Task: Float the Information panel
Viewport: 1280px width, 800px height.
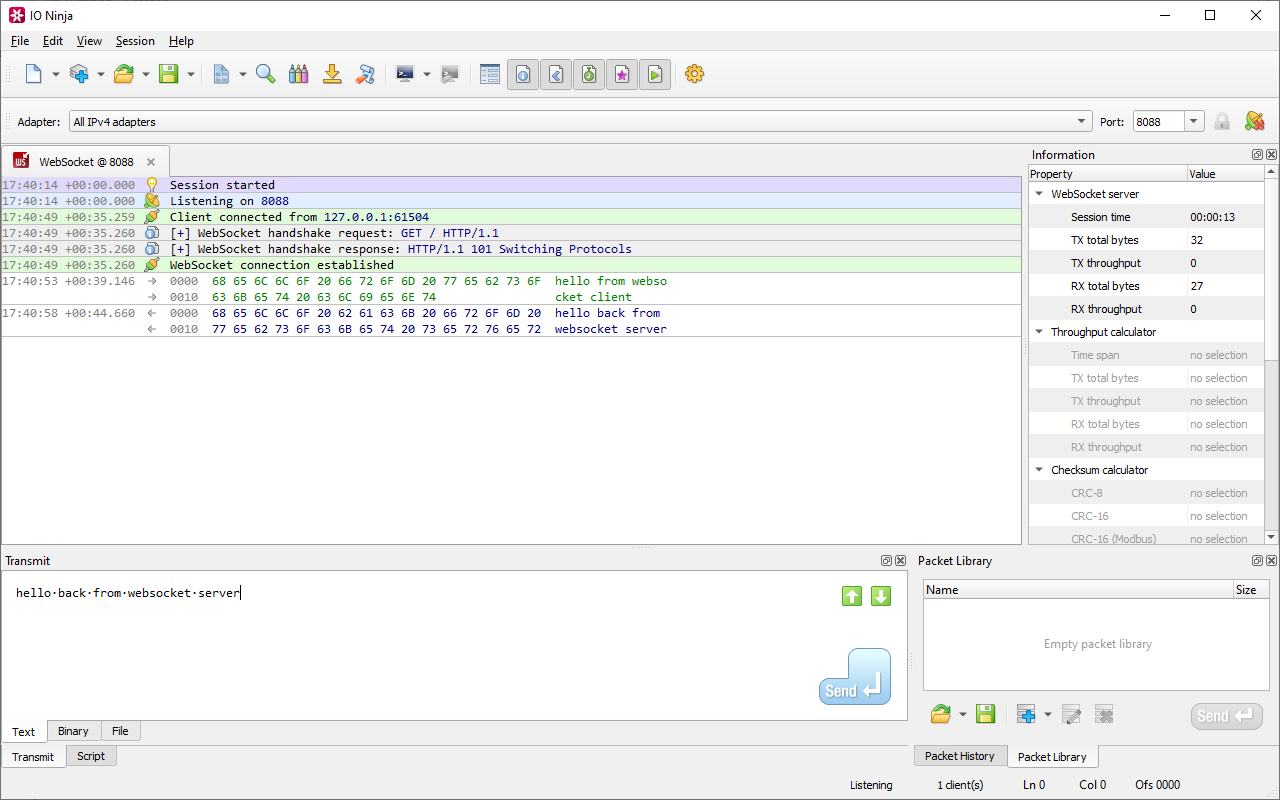Action: tap(1257, 155)
